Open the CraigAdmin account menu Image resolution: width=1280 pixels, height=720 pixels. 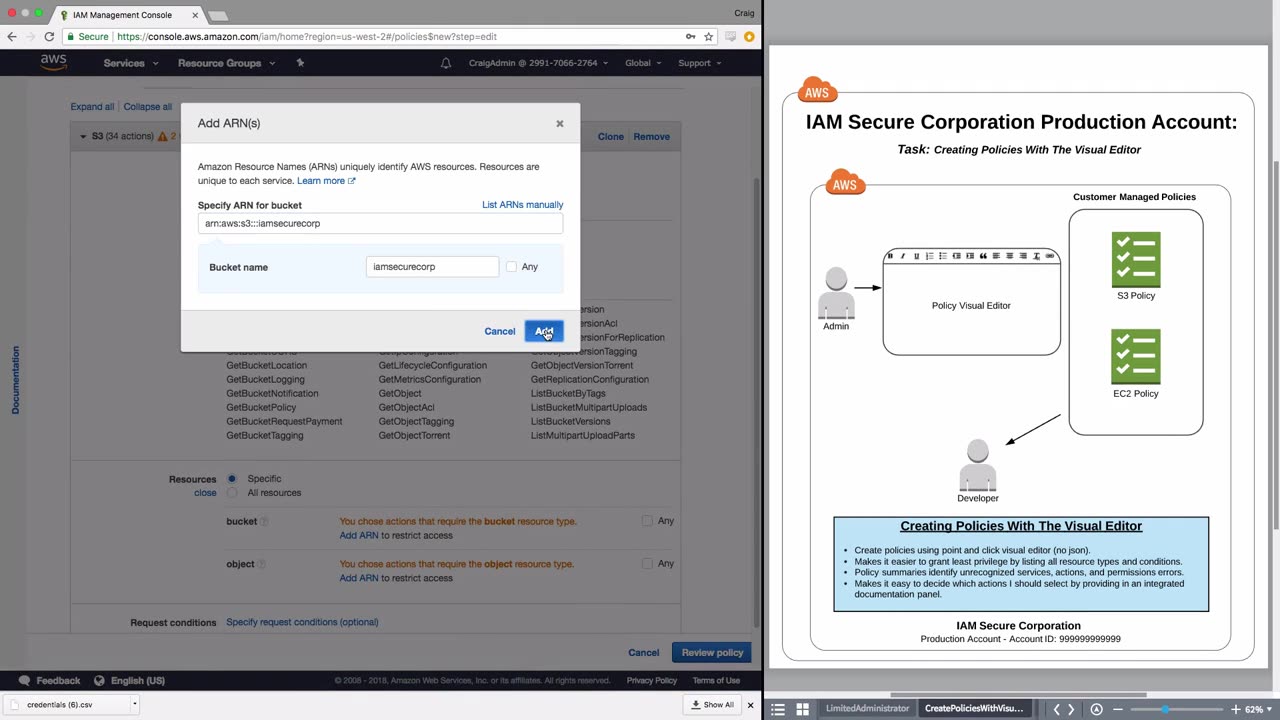click(x=538, y=63)
